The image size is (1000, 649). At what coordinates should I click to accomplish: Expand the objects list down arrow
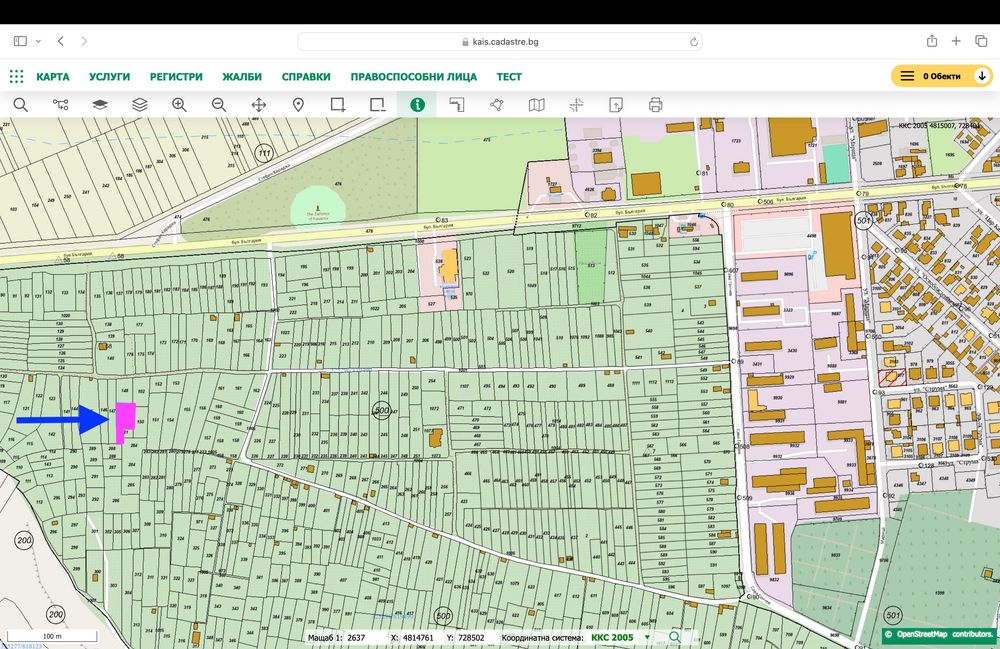[x=982, y=76]
